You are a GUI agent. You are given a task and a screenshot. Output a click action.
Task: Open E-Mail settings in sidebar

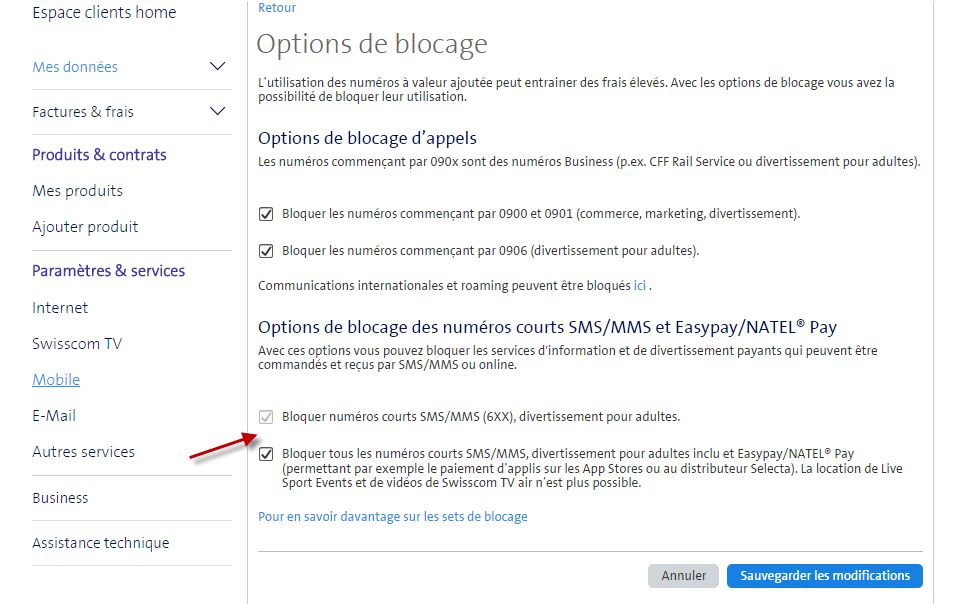click(x=54, y=416)
